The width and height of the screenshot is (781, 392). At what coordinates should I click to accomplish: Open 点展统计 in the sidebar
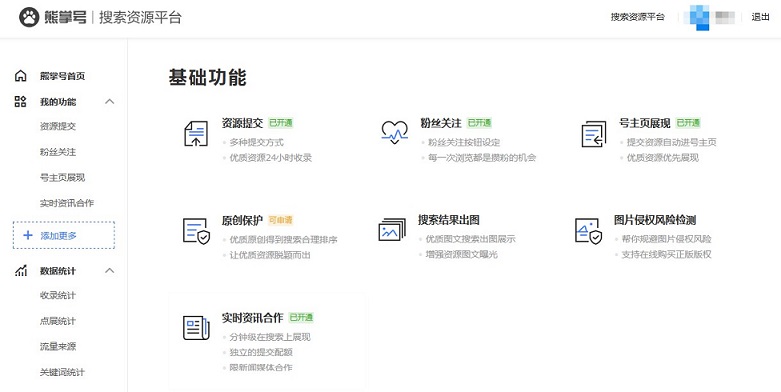coord(58,321)
